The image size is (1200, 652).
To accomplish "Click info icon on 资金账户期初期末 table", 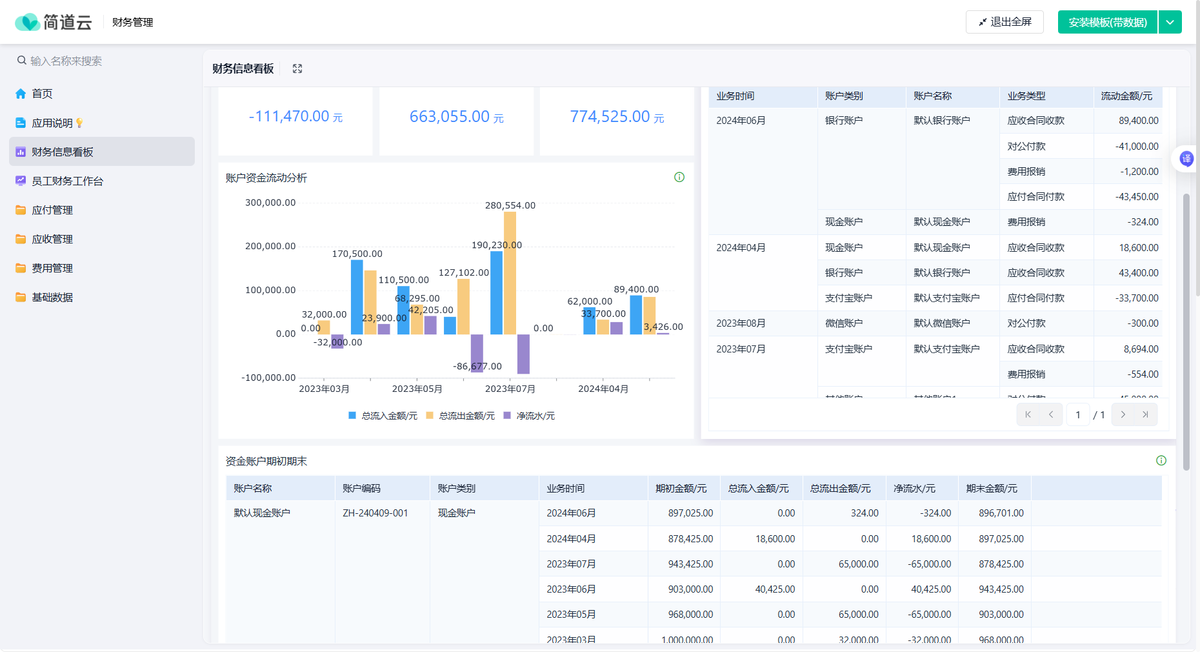I will [x=1161, y=461].
